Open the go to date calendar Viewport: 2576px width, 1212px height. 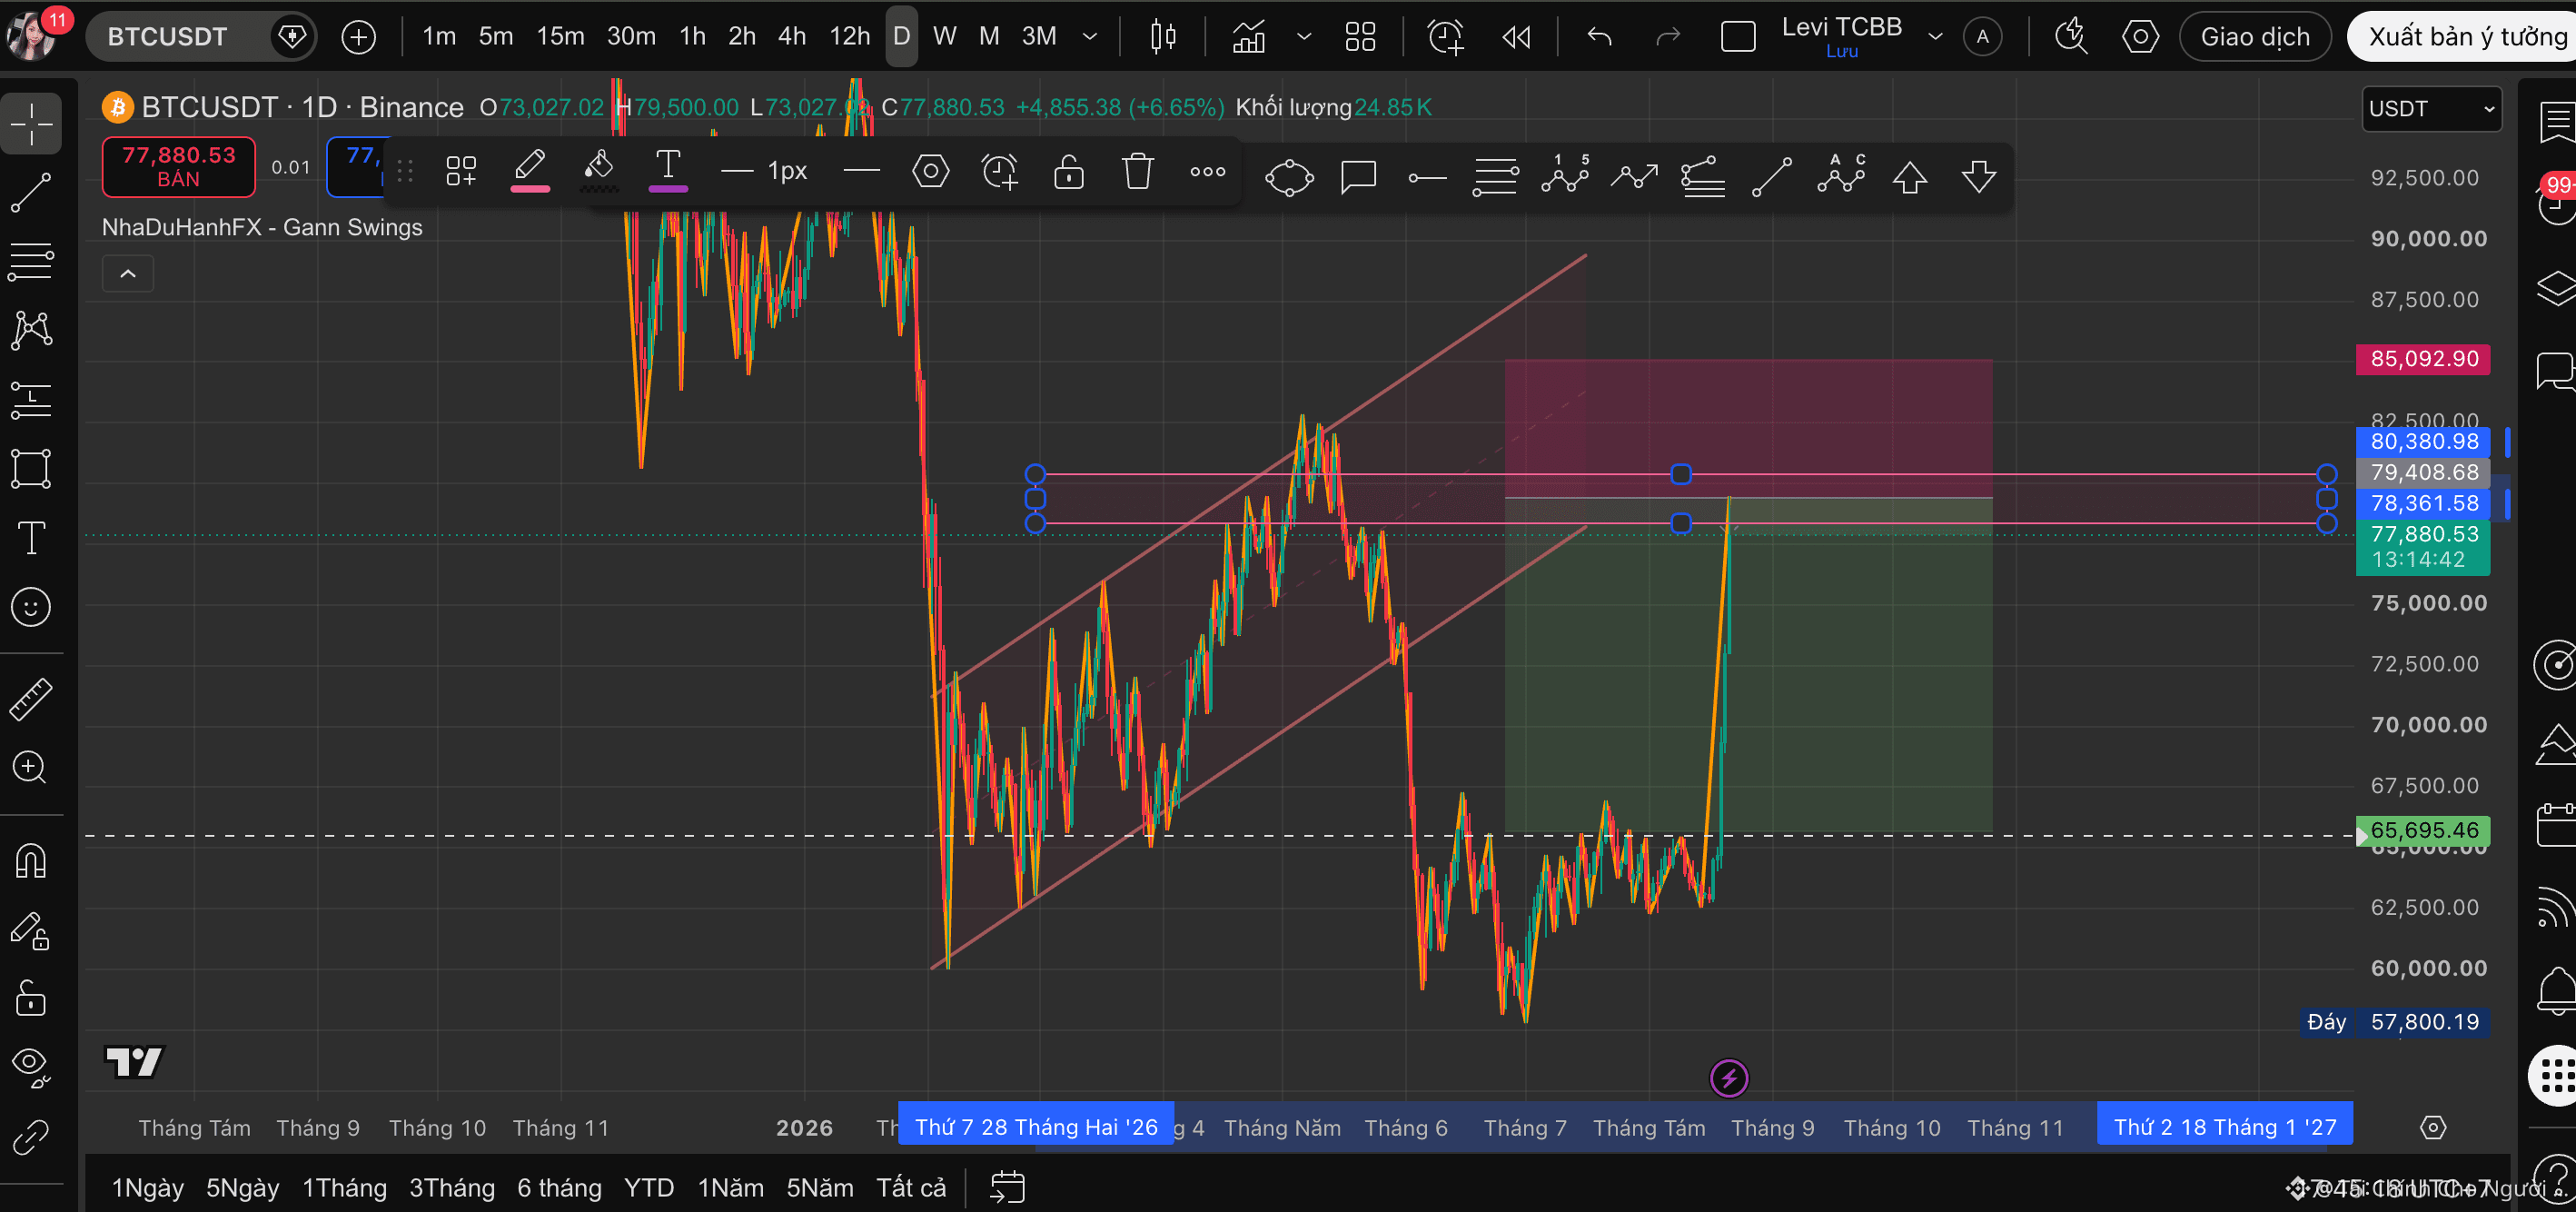pos(1007,1188)
